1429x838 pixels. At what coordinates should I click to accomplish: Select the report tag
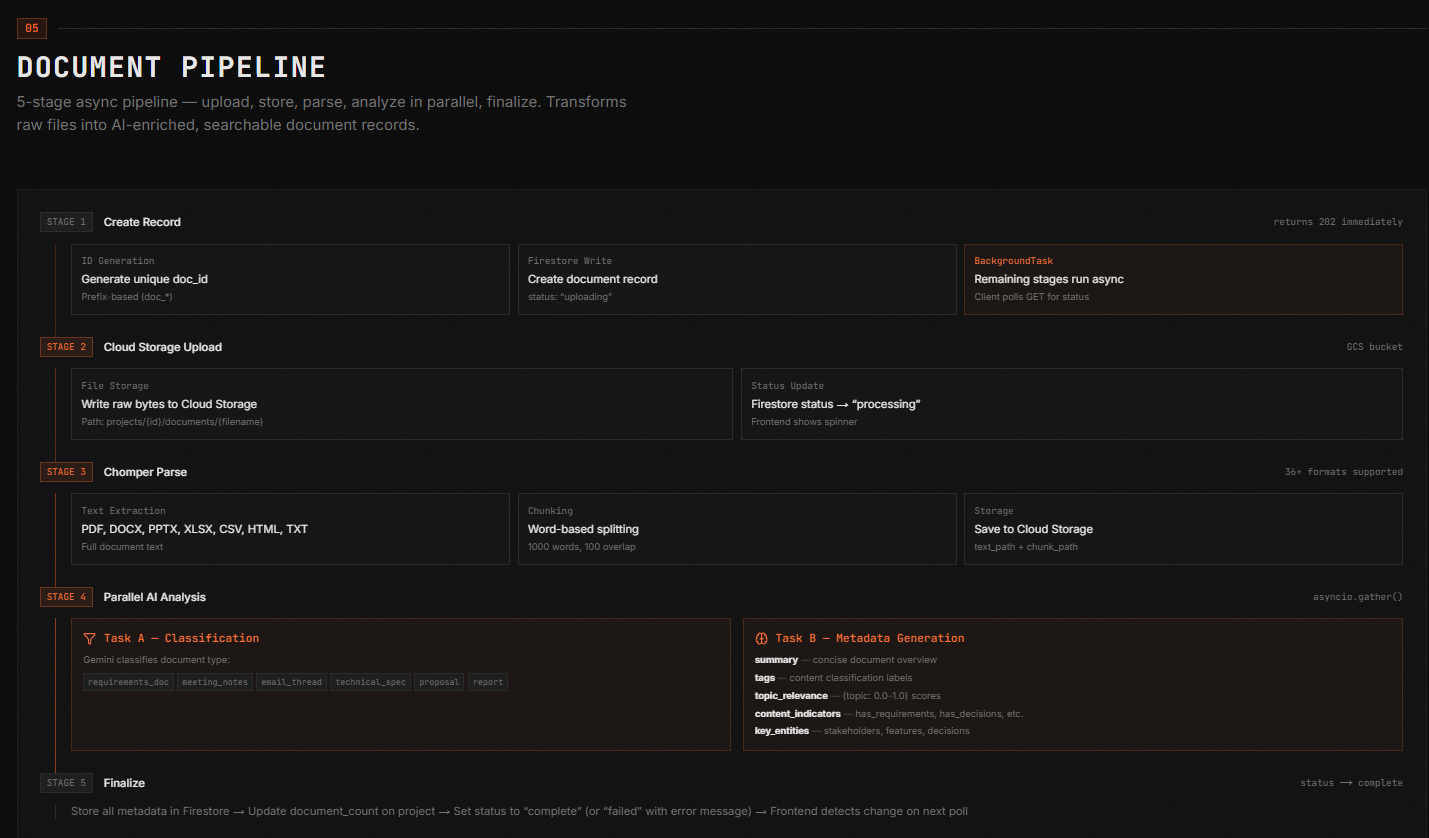[488, 682]
